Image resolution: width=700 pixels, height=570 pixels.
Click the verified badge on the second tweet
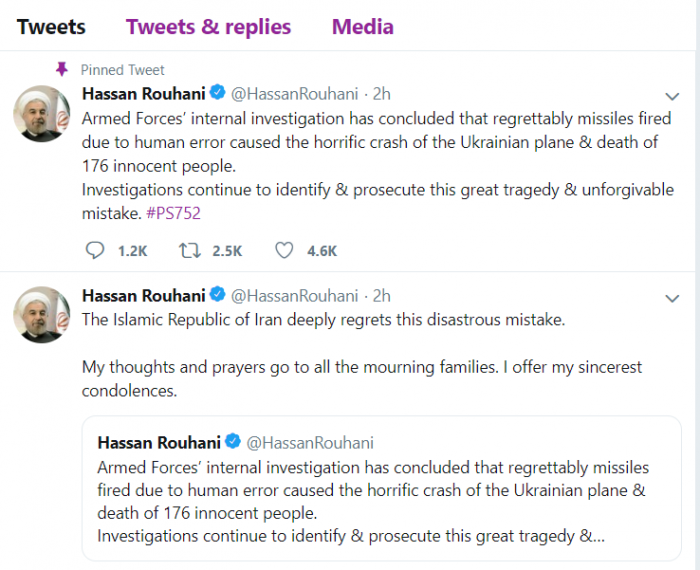(x=217, y=296)
